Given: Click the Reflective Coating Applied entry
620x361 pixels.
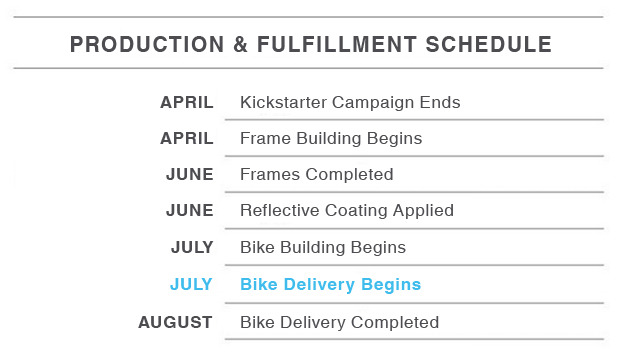Looking at the screenshot, I should 347,210.
